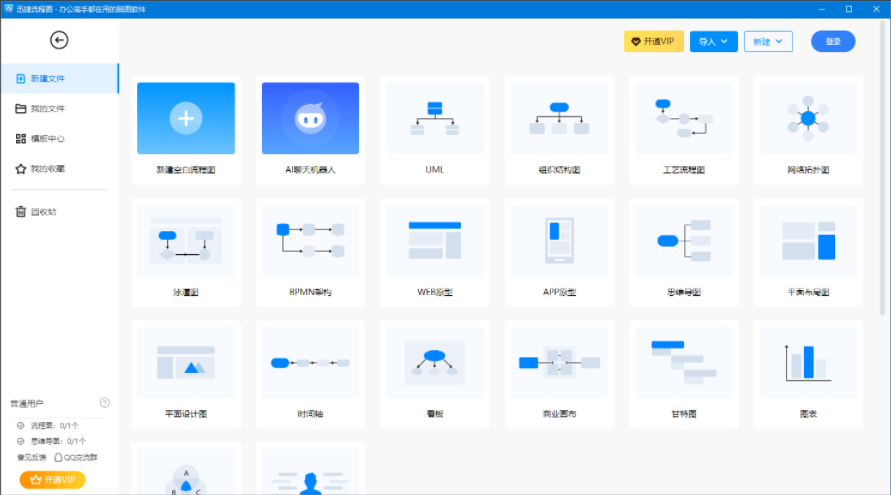Expand the 导入 import dropdown
Image resolution: width=891 pixels, height=495 pixels.
[714, 42]
